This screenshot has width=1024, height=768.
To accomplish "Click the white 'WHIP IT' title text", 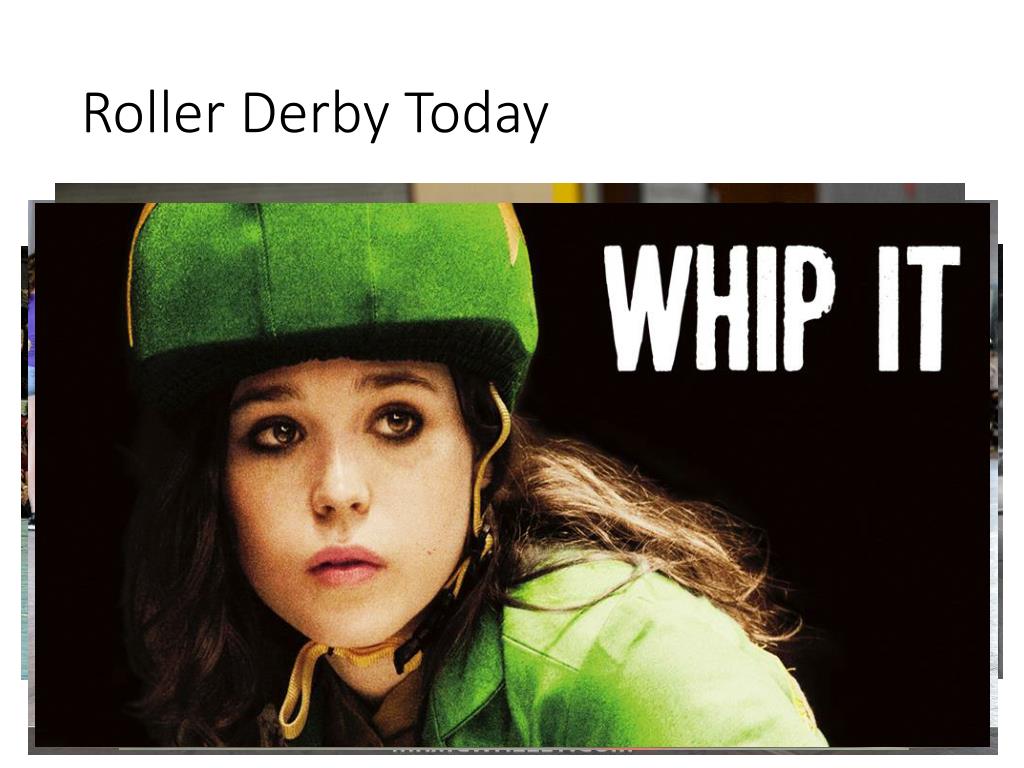I will pos(782,308).
